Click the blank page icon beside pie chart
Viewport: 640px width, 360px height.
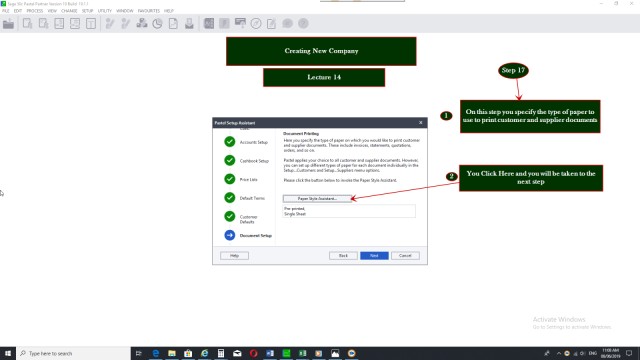tap(173, 24)
